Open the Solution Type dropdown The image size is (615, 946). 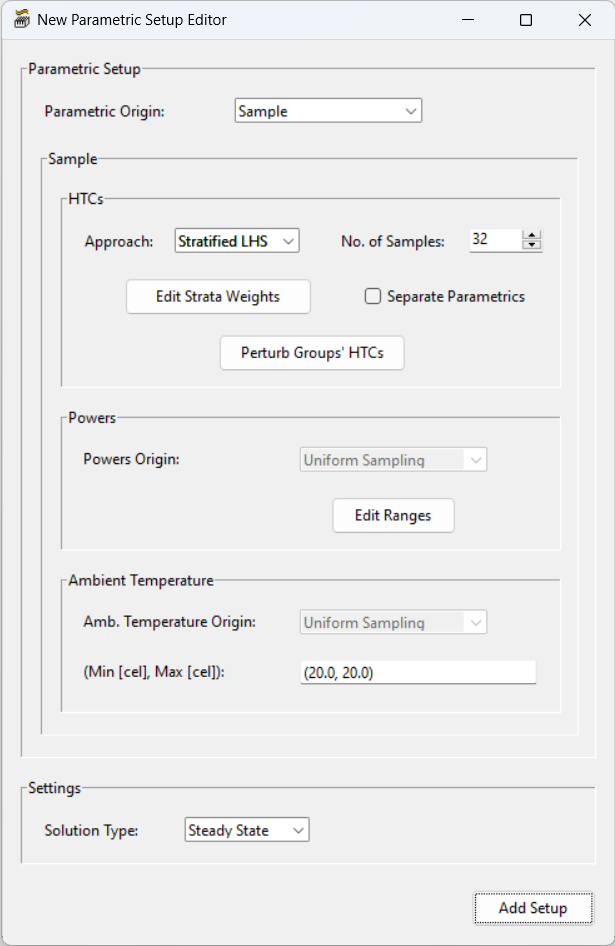point(248,830)
